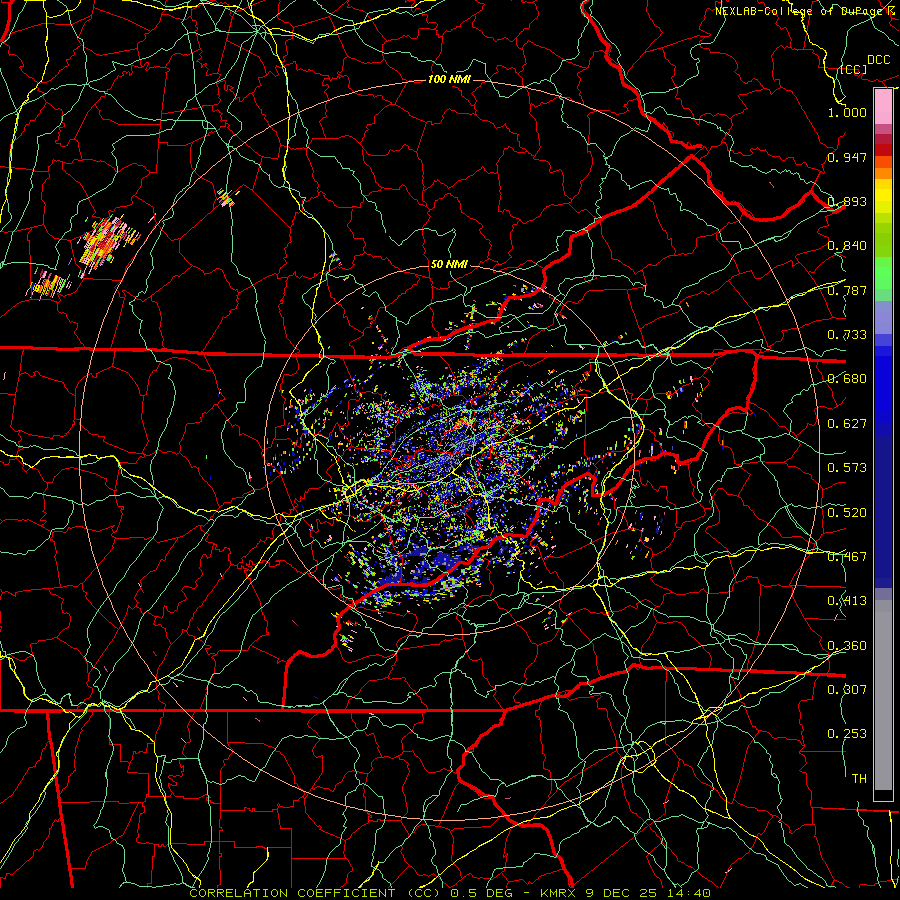Click the 0.307 scale value
This screenshot has height=900, width=900.
847,689
